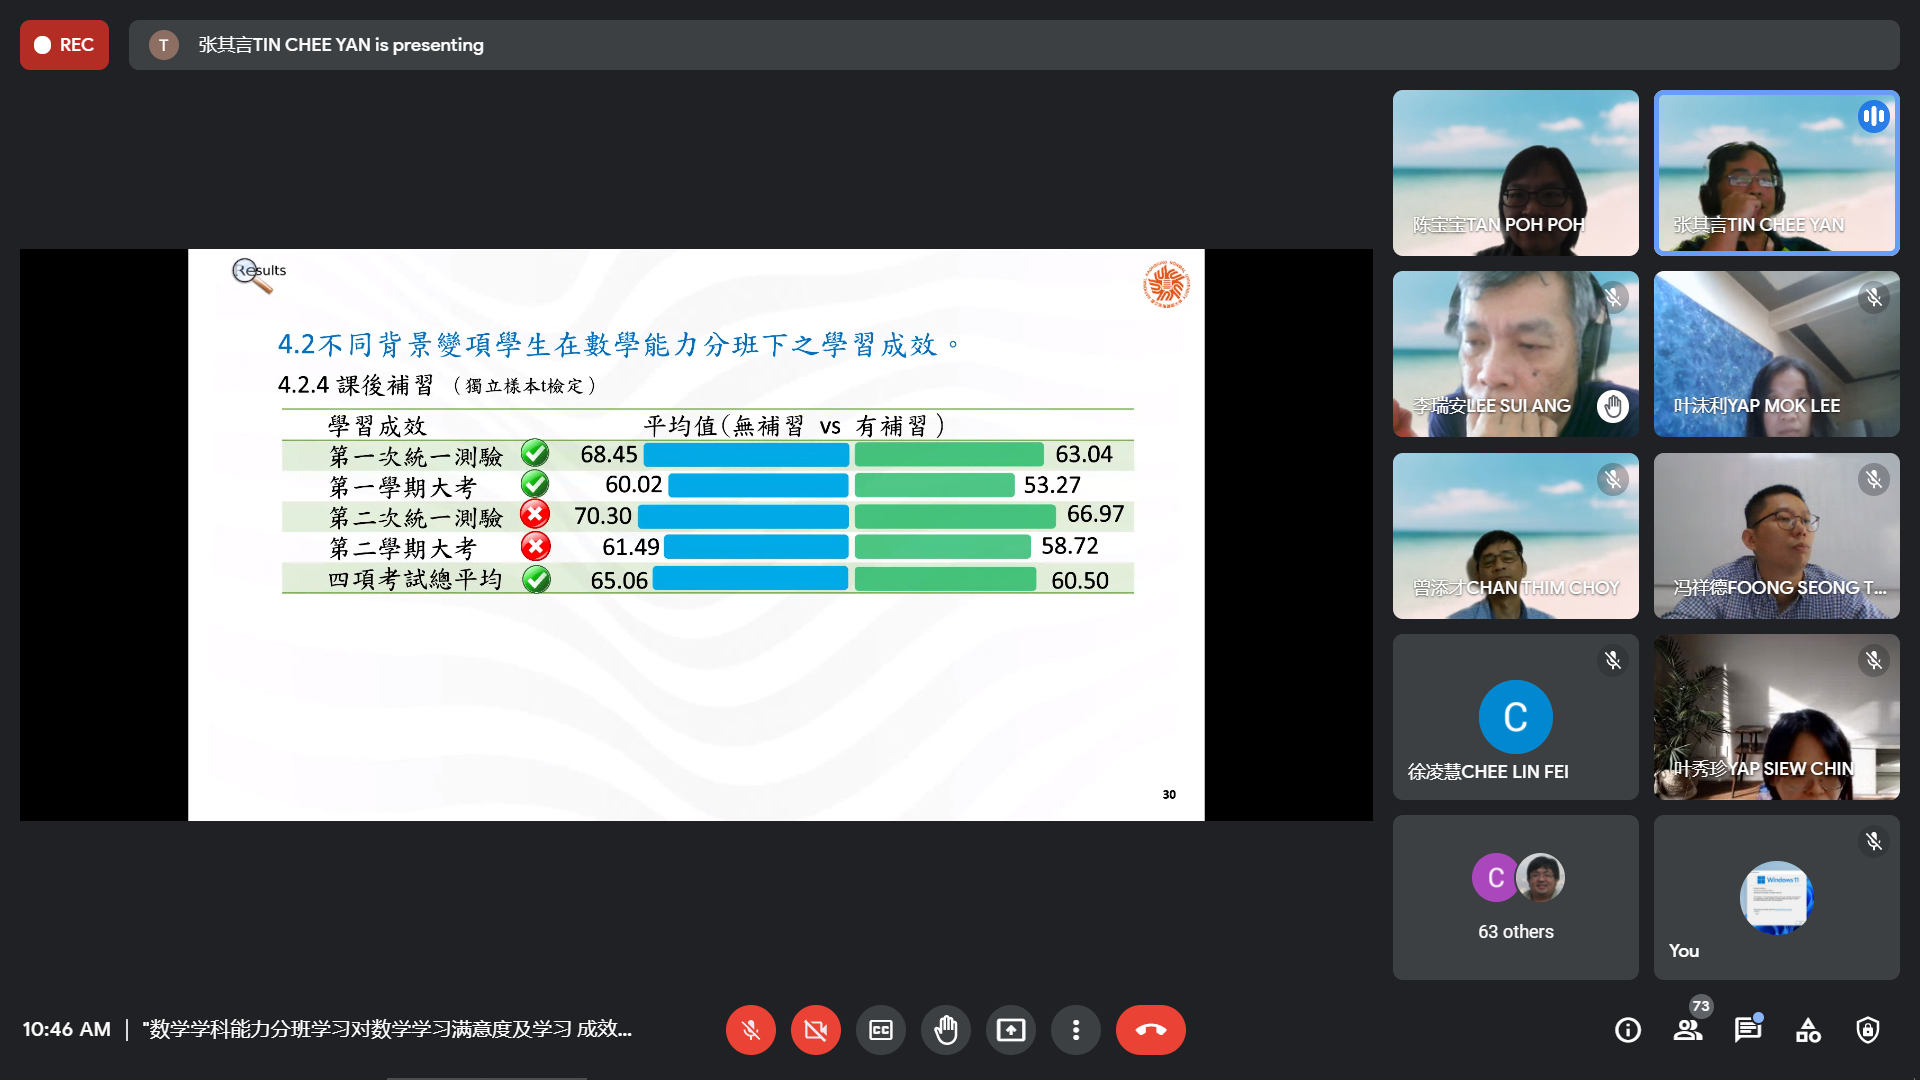
Task: Click the green bar labeled 63.04
Action: coord(949,455)
